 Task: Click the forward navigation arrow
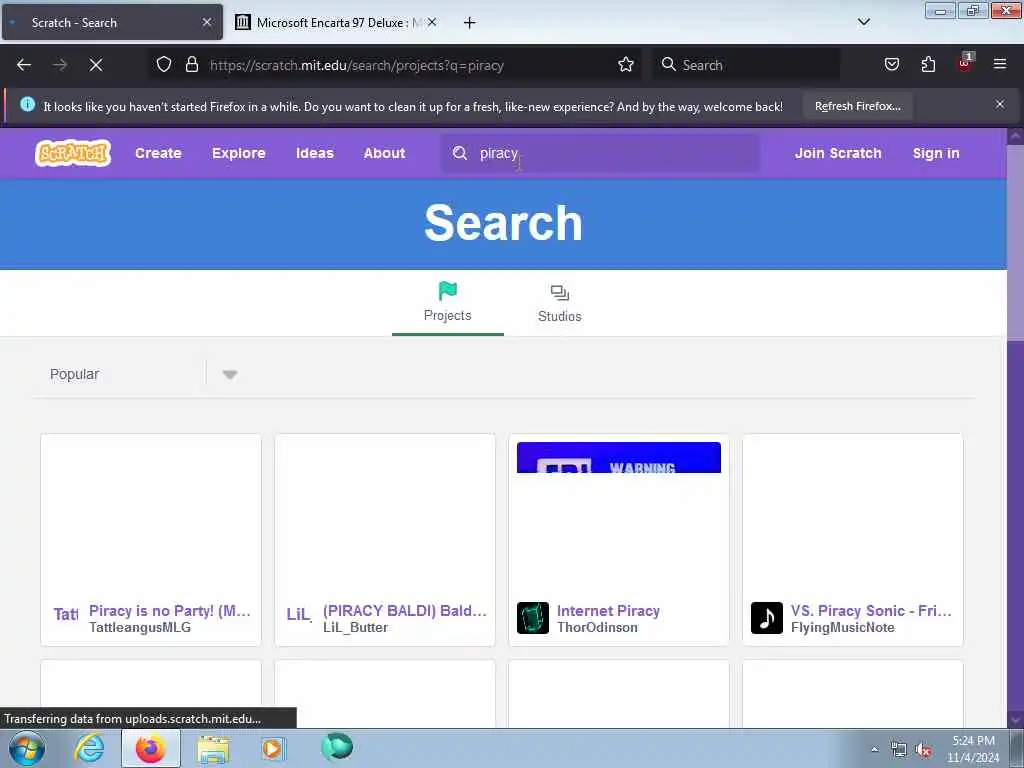point(59,65)
